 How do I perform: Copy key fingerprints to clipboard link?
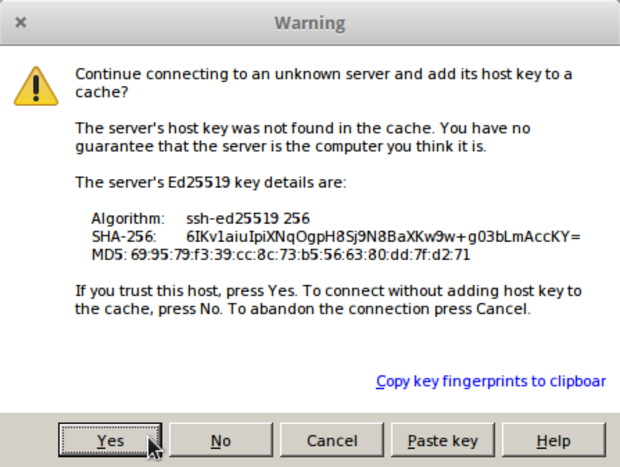pyautogui.click(x=490, y=381)
